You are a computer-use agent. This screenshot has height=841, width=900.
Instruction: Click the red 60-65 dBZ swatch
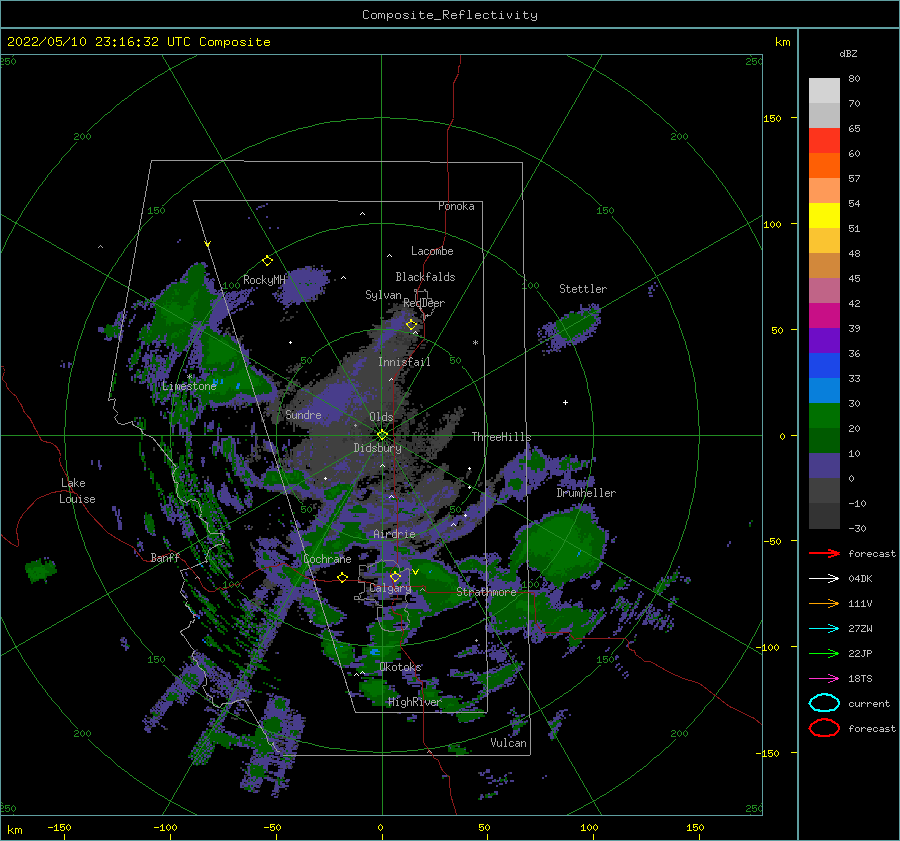coord(824,141)
